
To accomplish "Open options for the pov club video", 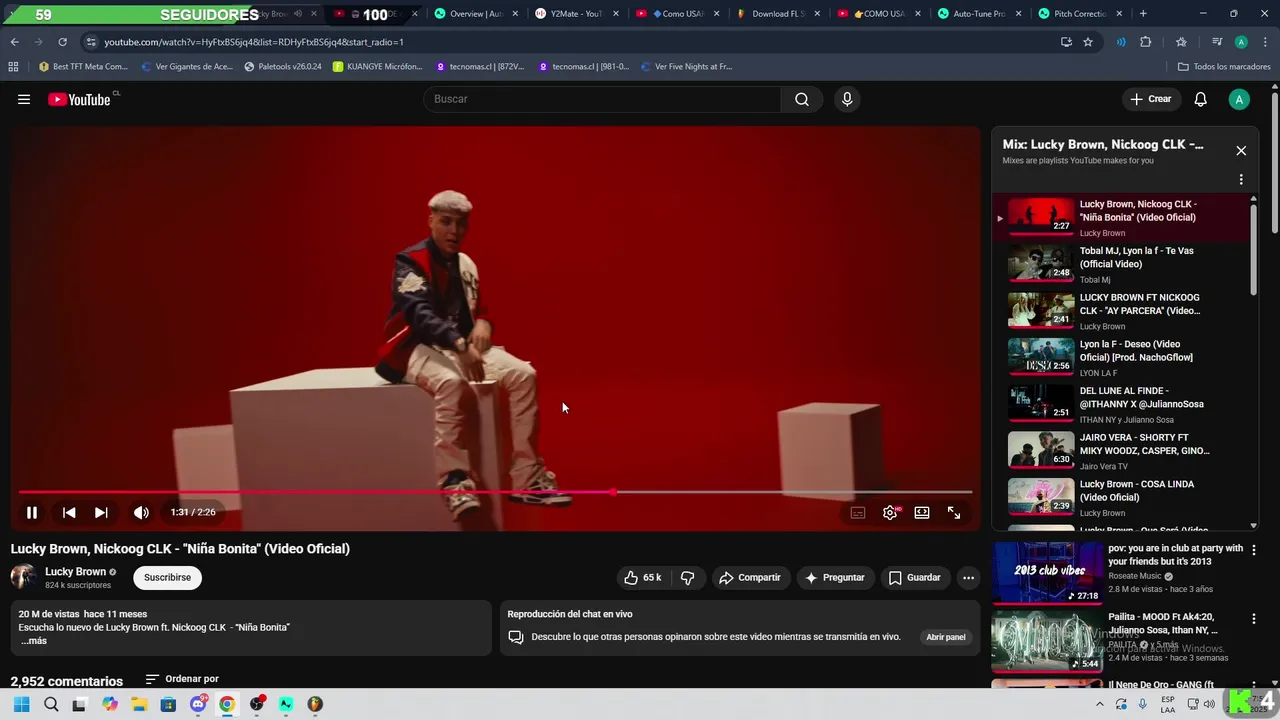I will coord(1254,550).
